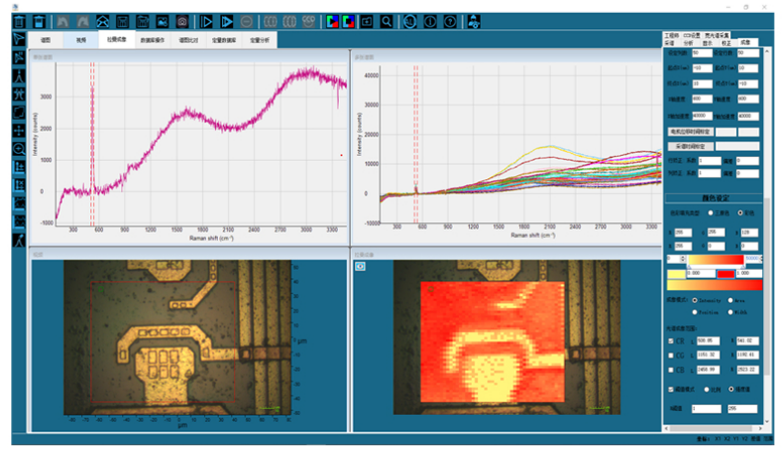Switch to the 拉曼成像 tab

click(117, 40)
